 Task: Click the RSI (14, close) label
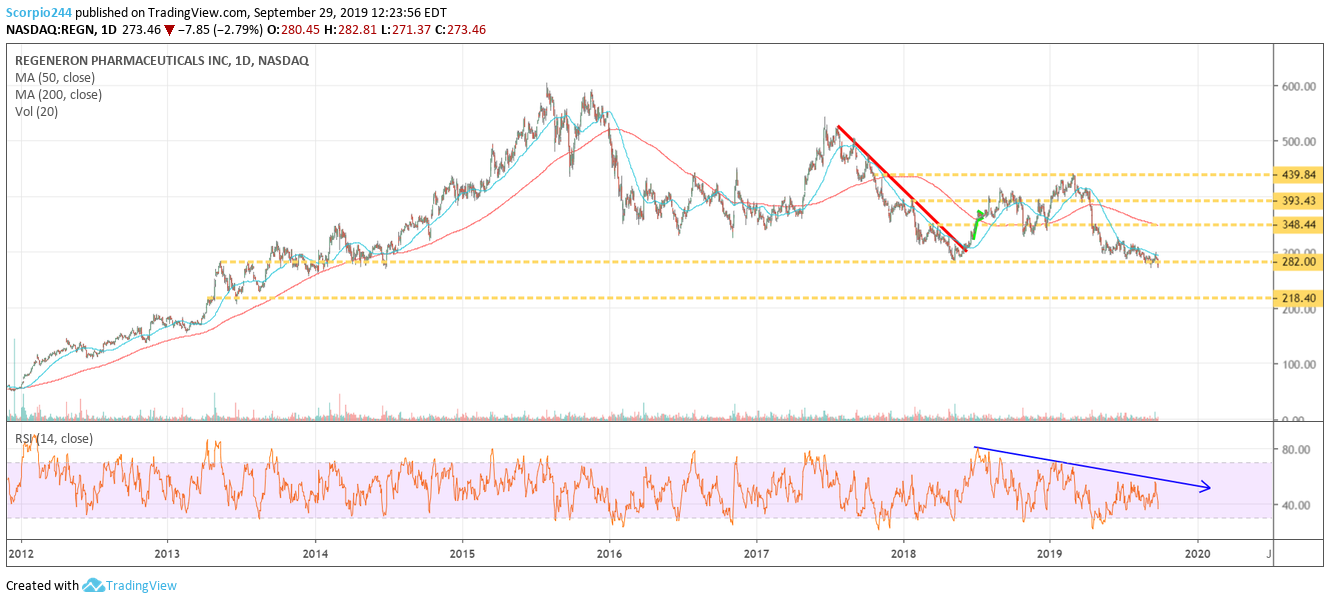click(x=55, y=438)
